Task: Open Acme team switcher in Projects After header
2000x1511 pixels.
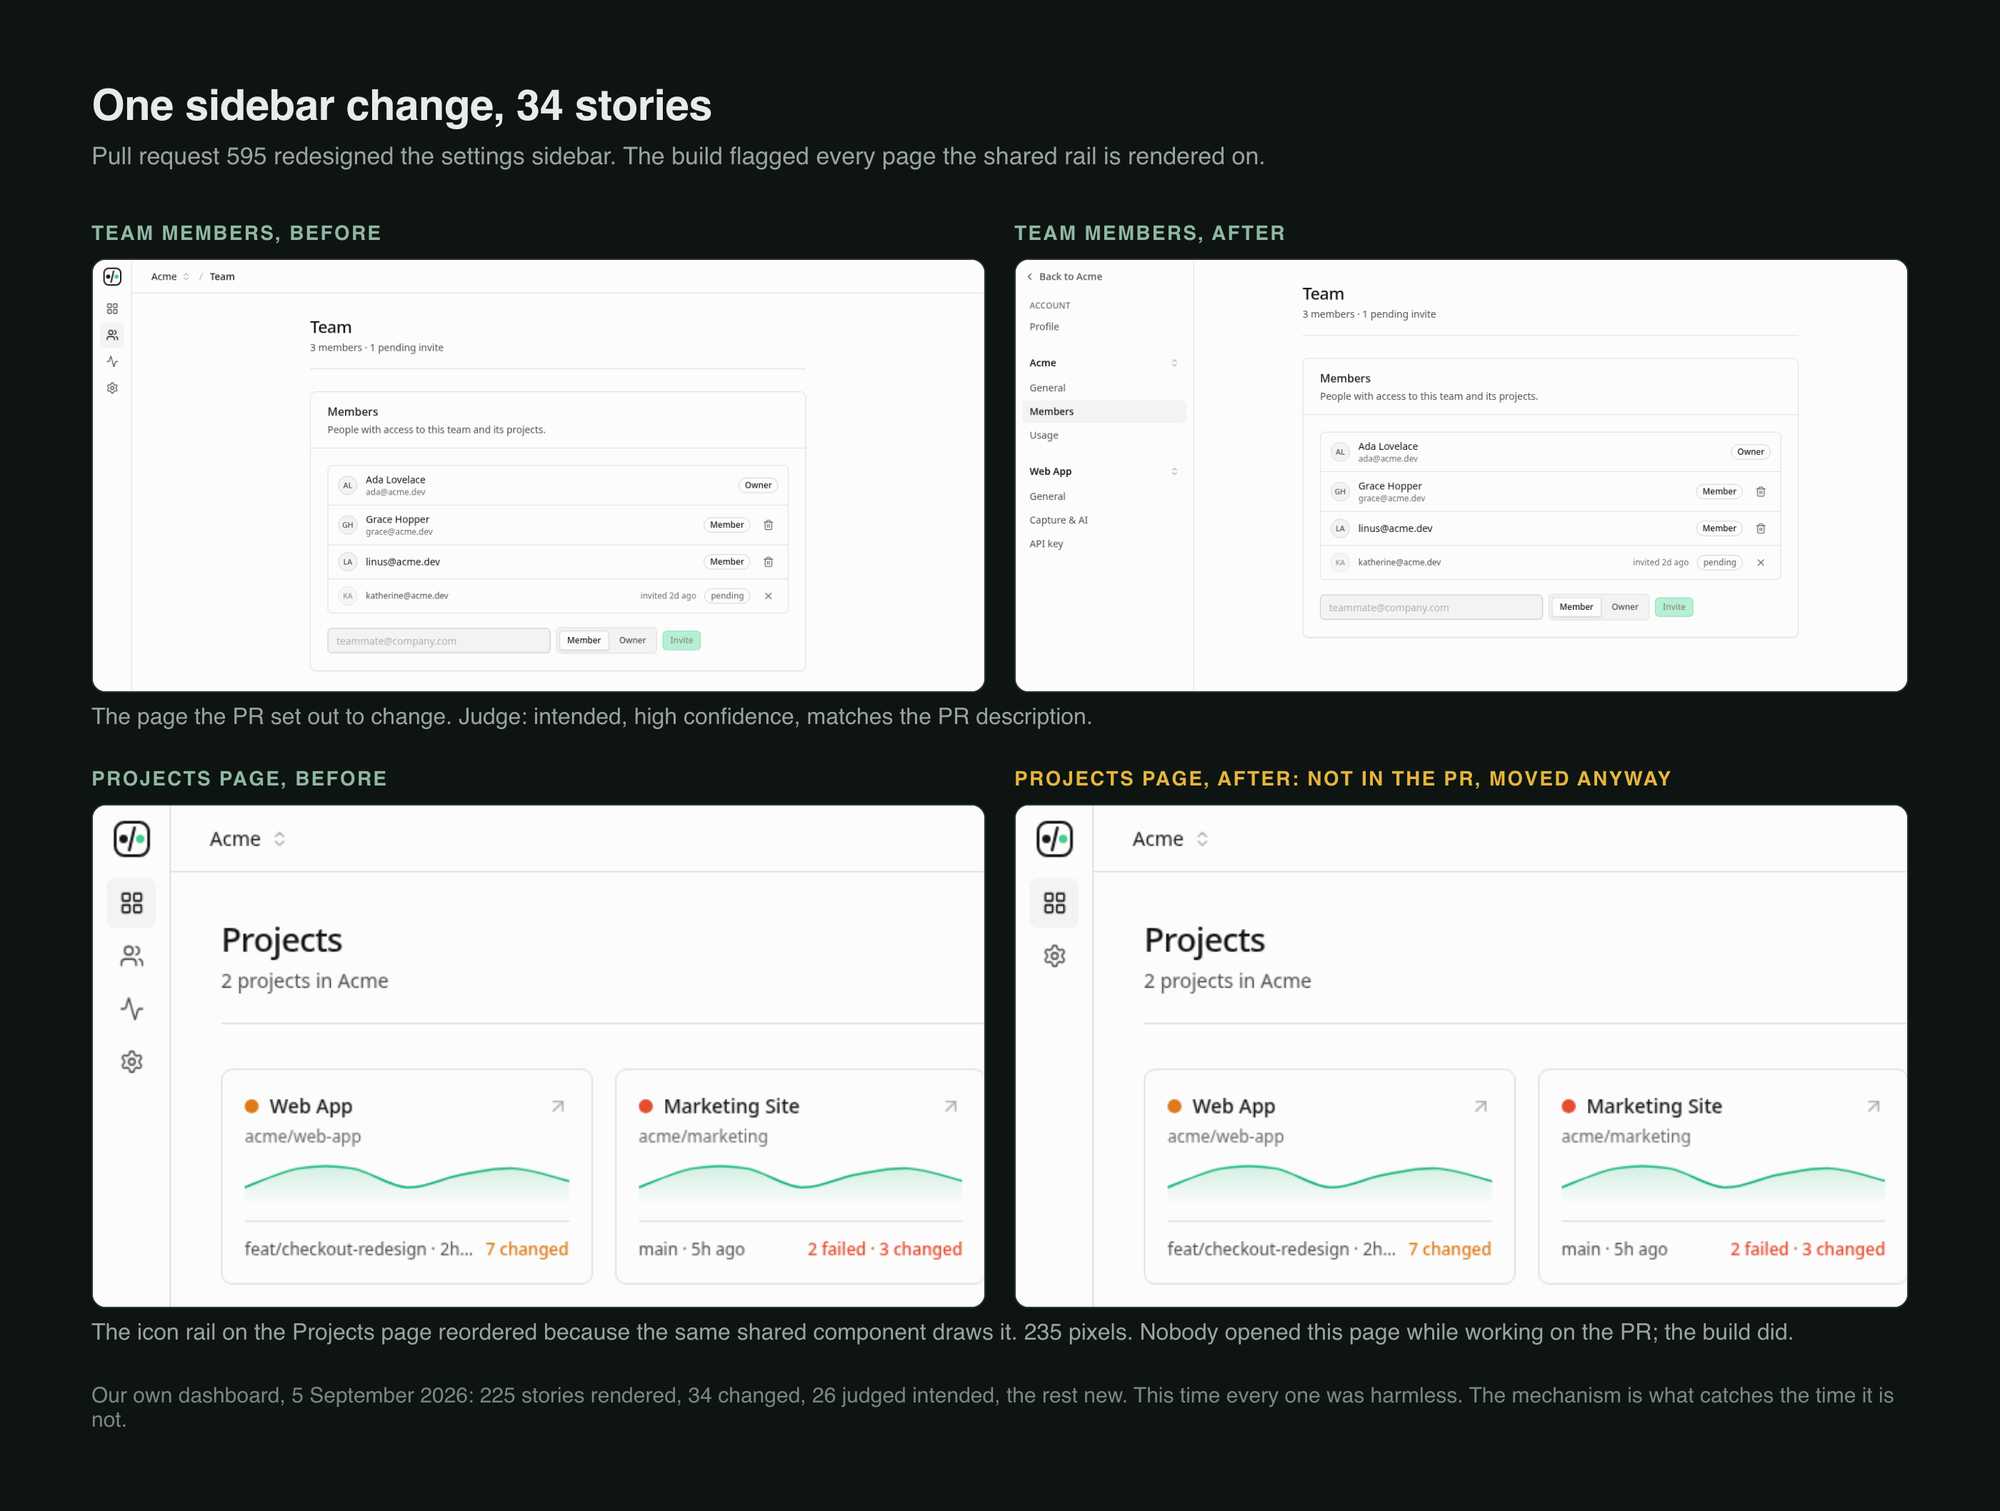Action: click(x=1171, y=839)
